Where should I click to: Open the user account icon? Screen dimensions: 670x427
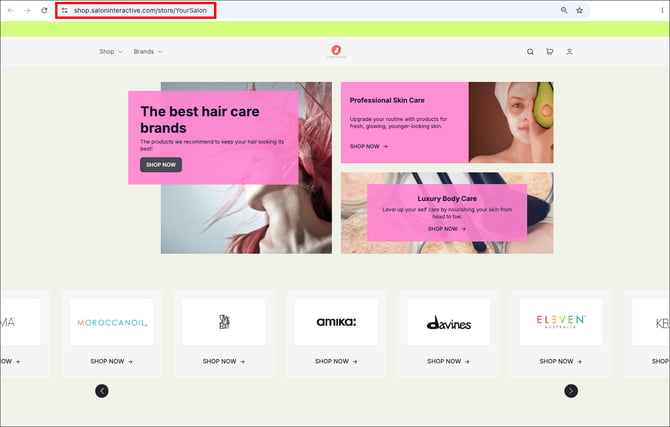tap(569, 52)
